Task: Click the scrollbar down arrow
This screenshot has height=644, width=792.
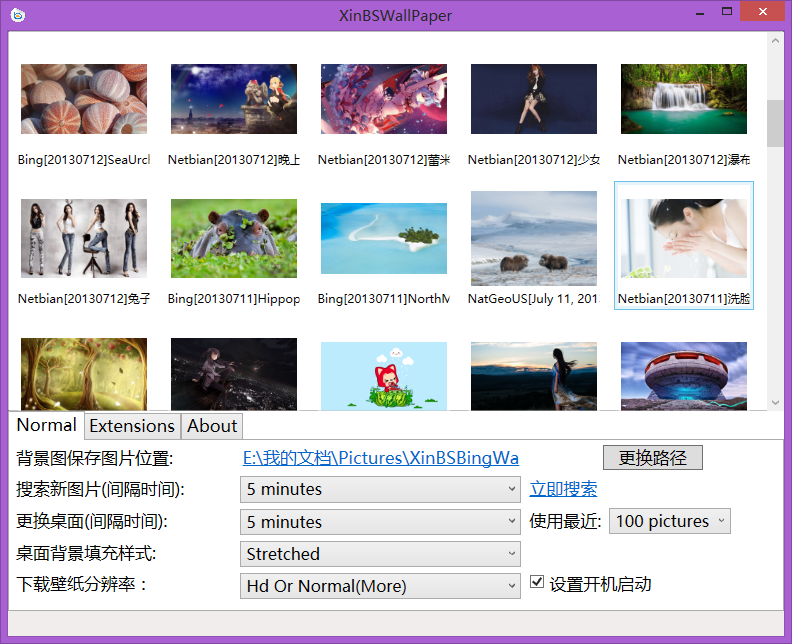Action: (x=775, y=403)
